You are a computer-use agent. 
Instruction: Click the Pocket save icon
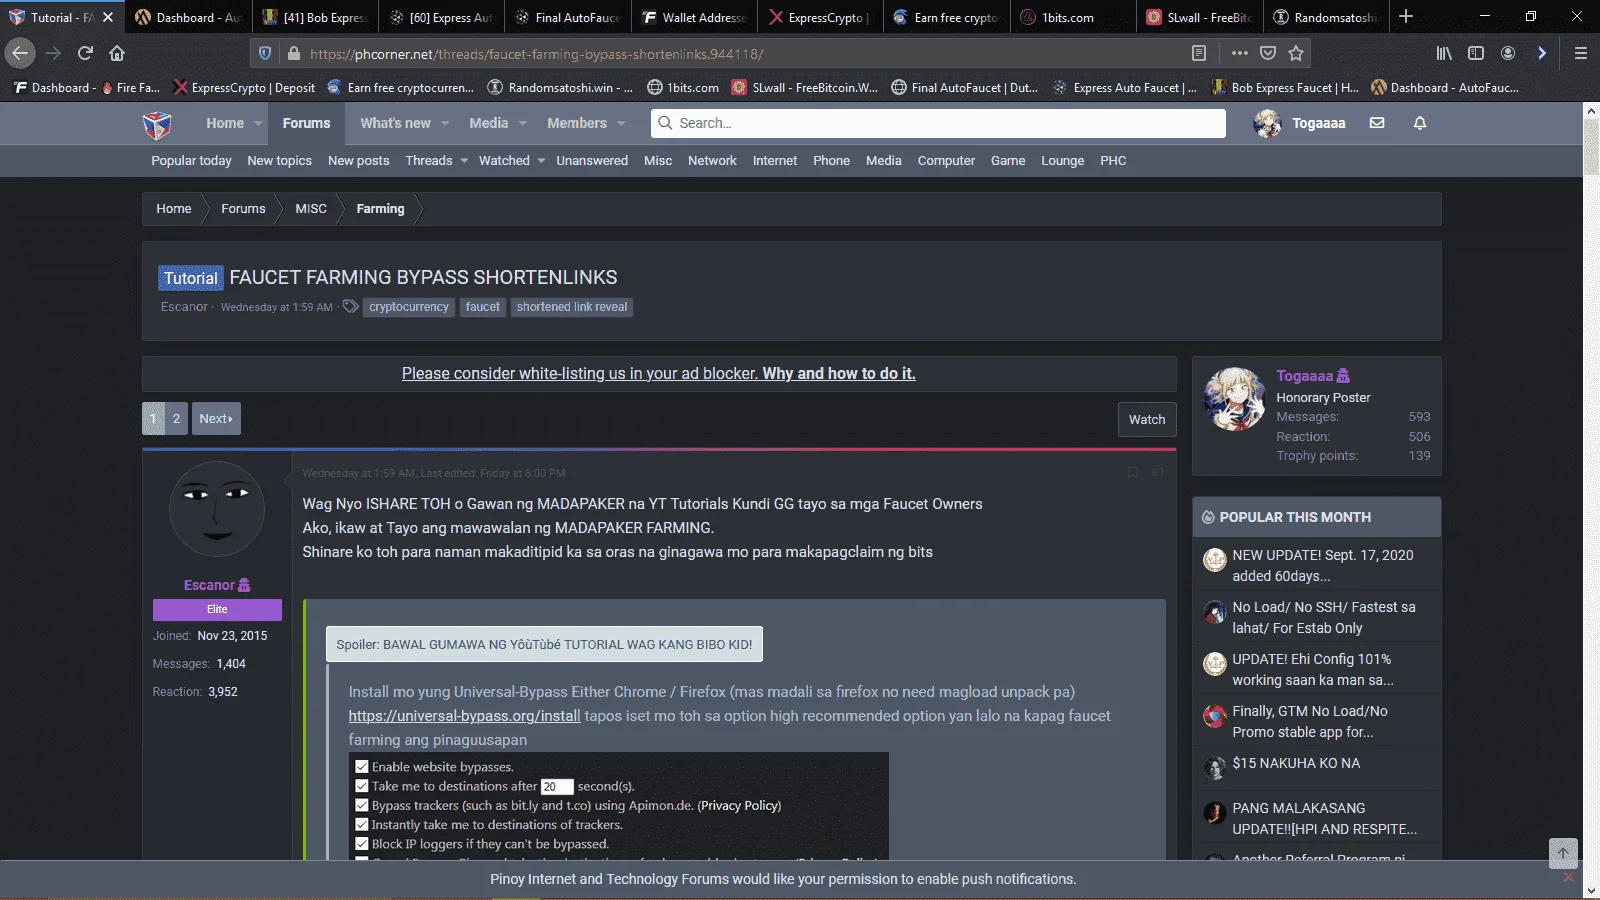pyautogui.click(x=1268, y=53)
